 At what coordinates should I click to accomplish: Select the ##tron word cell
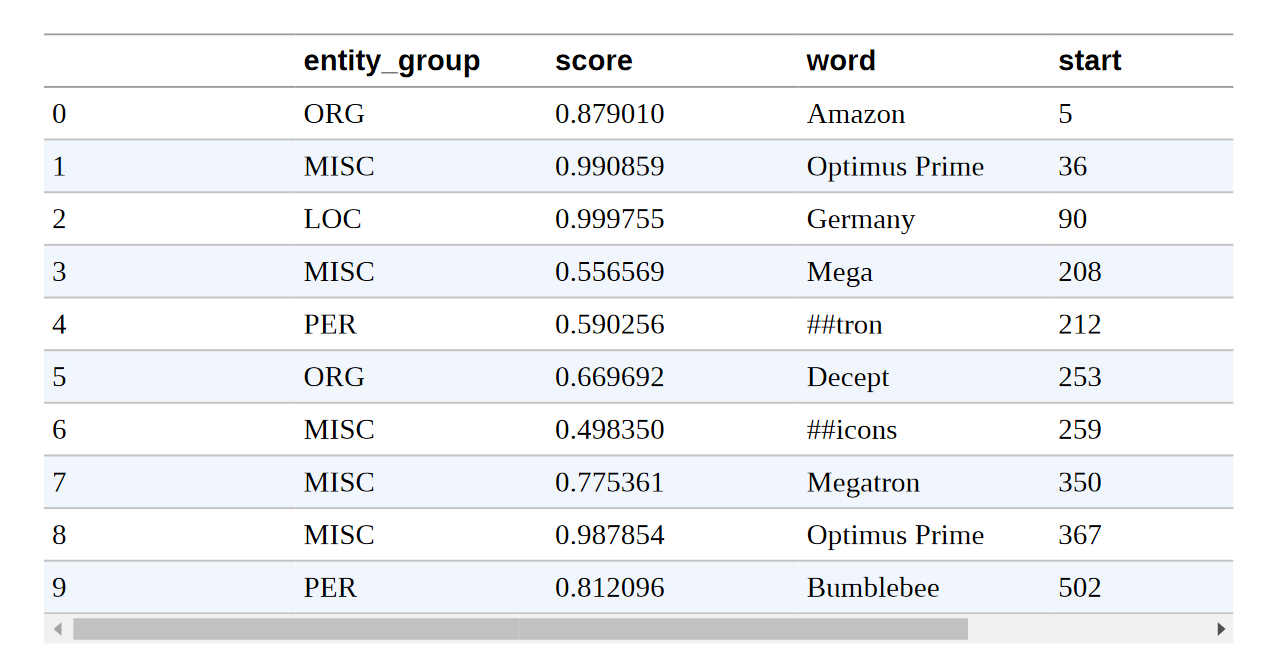tap(845, 325)
